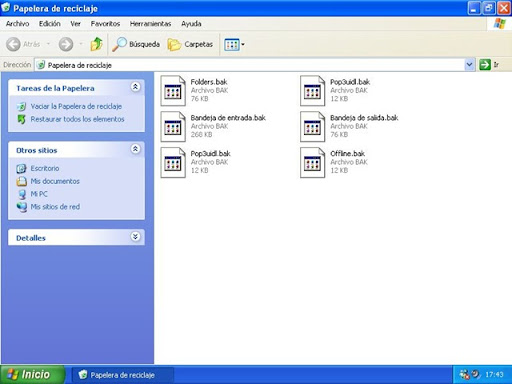Click the 17:43 taskbar clock
512x384 pixels.
coord(494,375)
